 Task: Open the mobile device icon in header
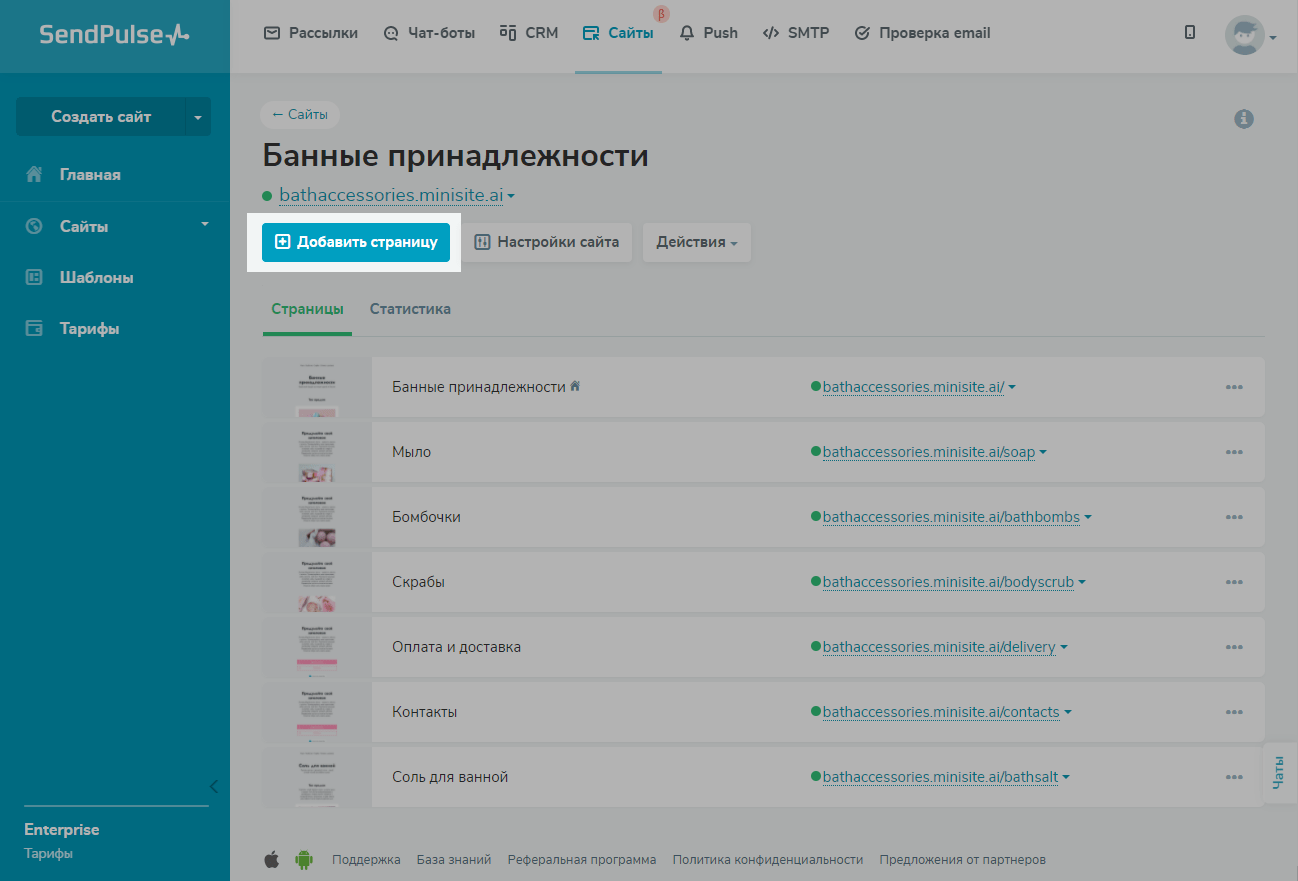pyautogui.click(x=1189, y=33)
